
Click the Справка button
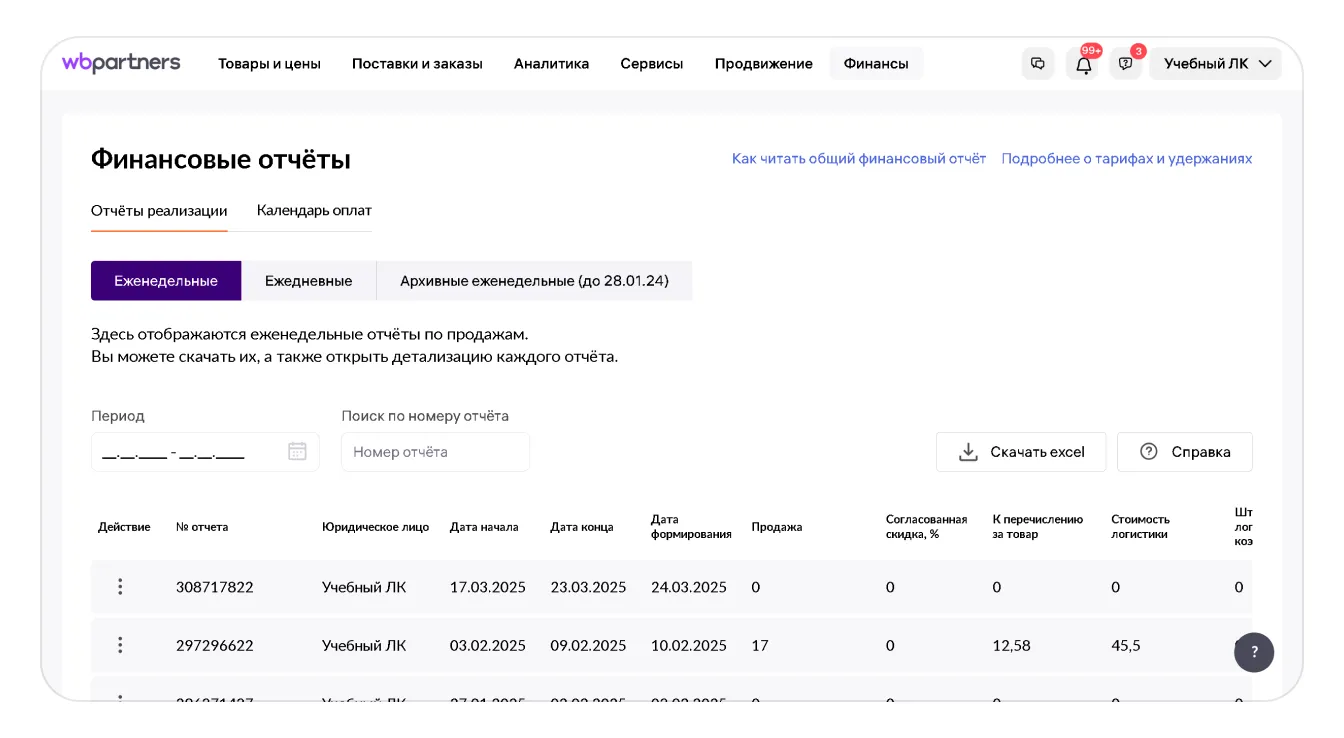pos(1185,452)
